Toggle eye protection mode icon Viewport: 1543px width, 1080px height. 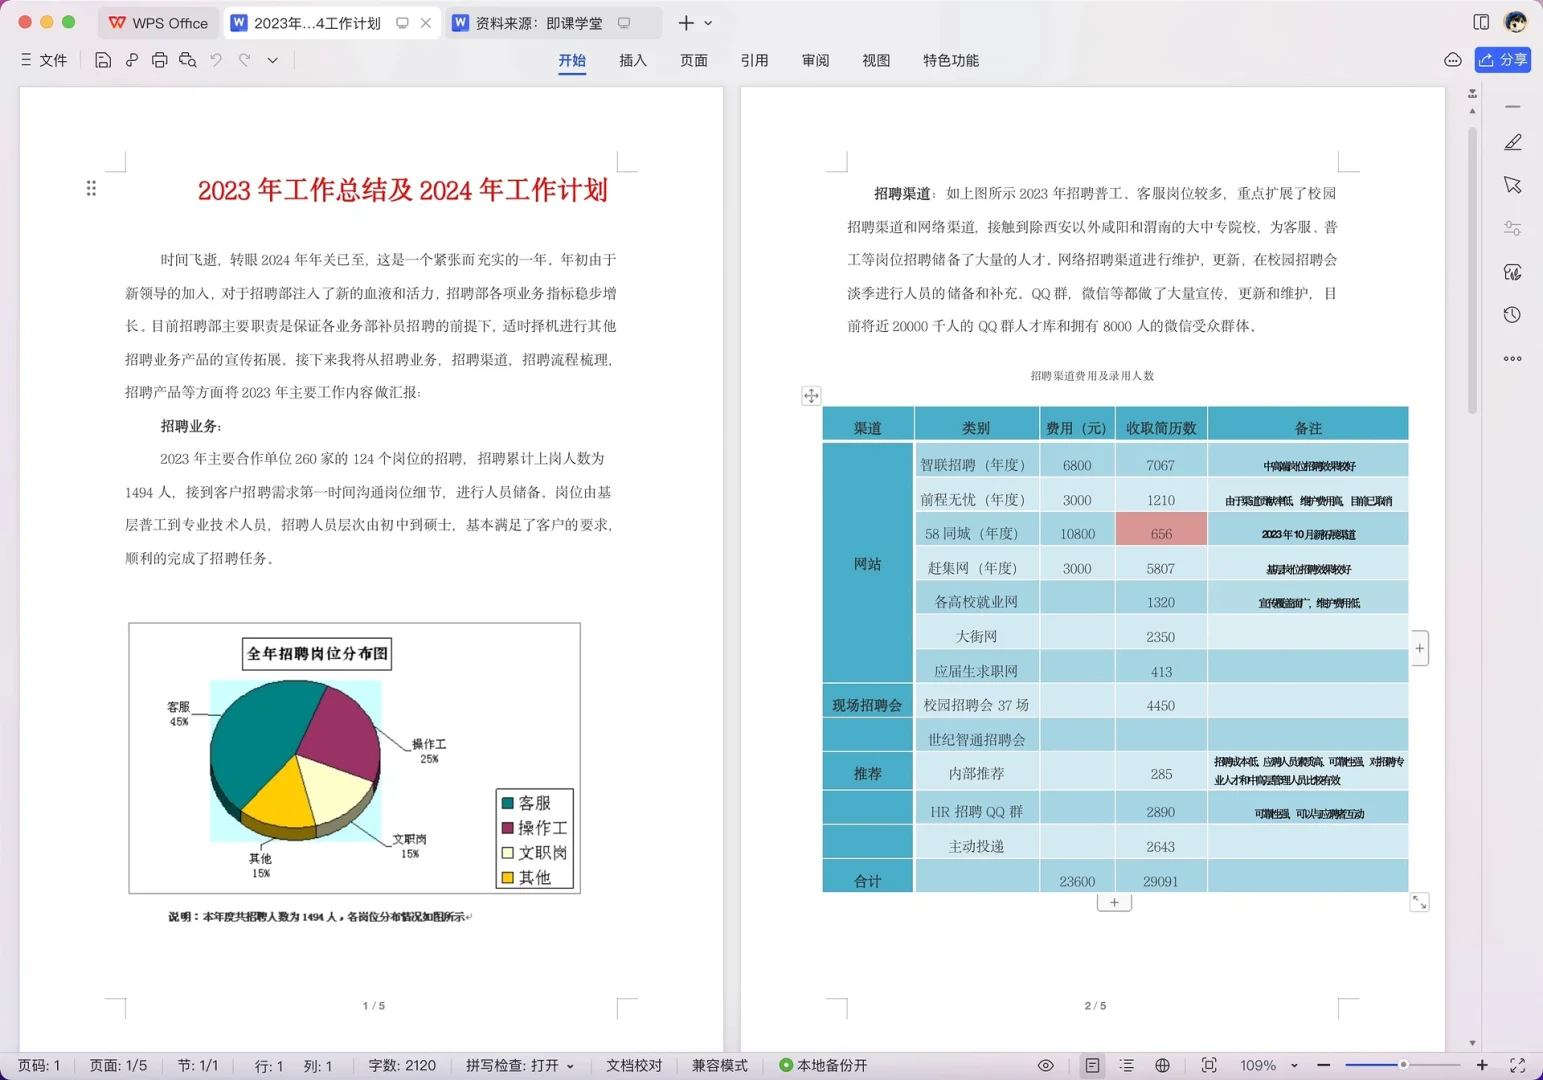tap(1046, 1066)
